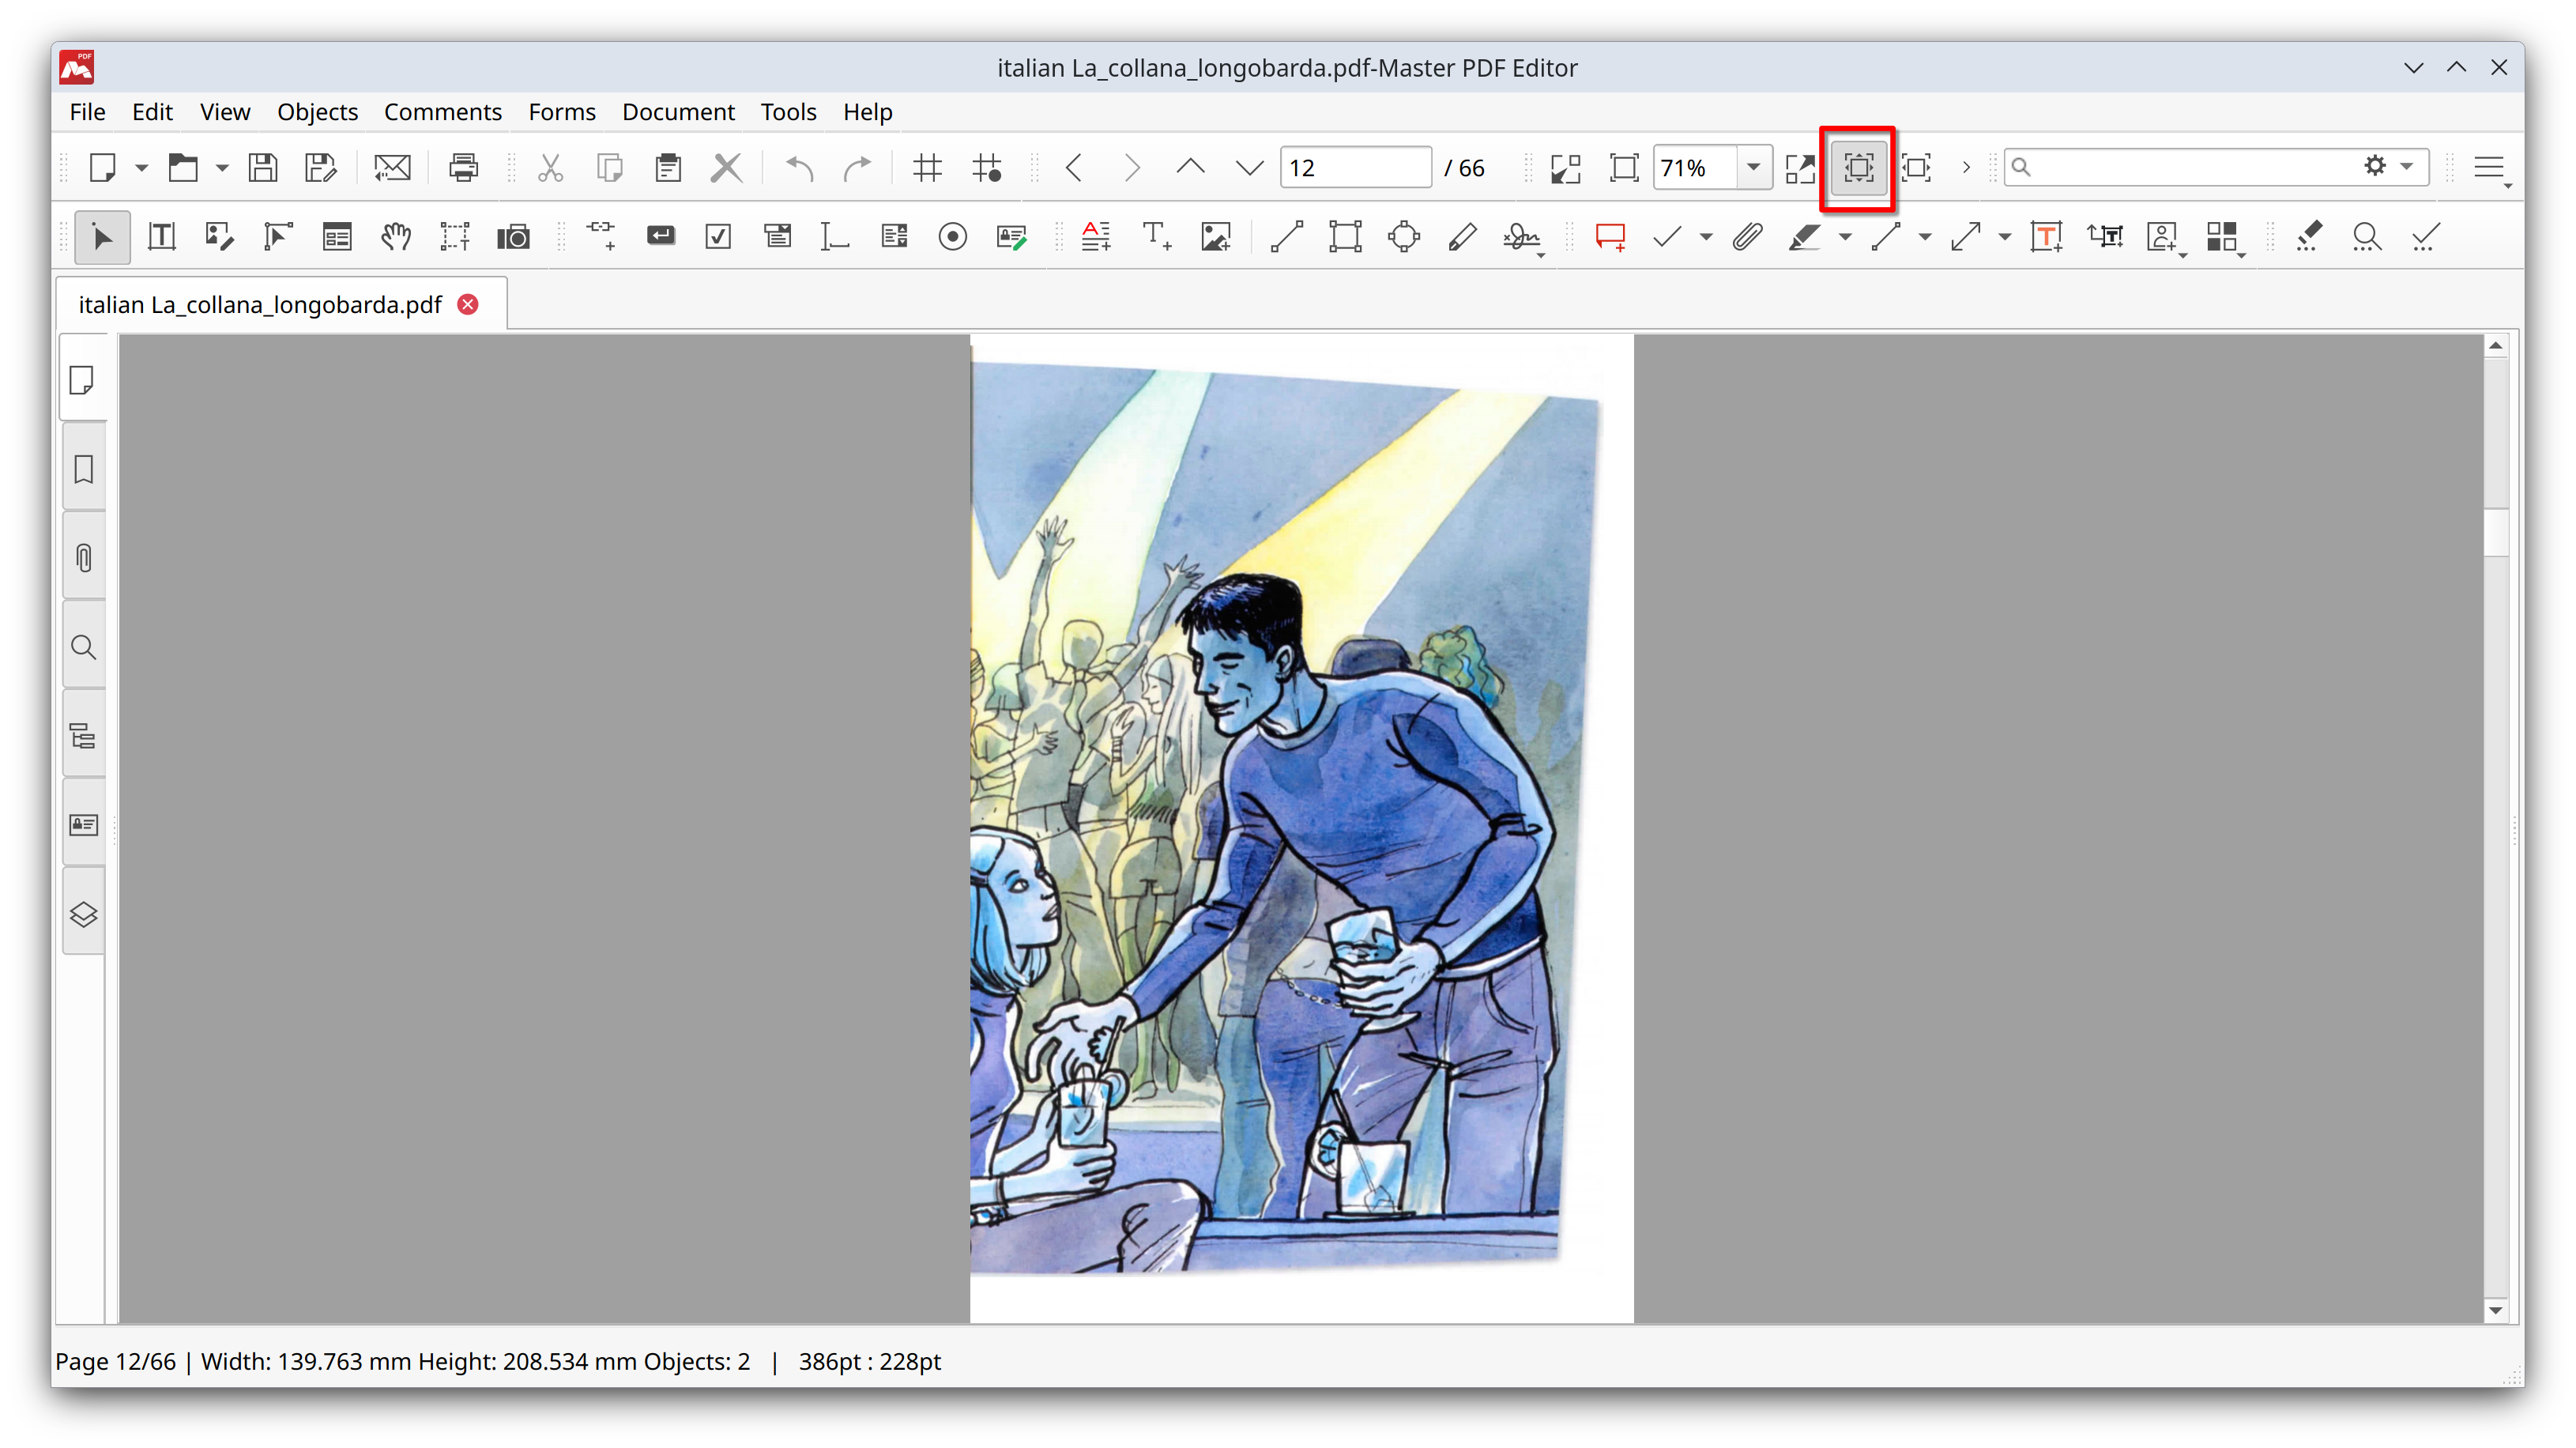Image resolution: width=2576 pixels, height=1448 pixels.
Task: Click the Paste clipboard icon
Action: coord(668,167)
